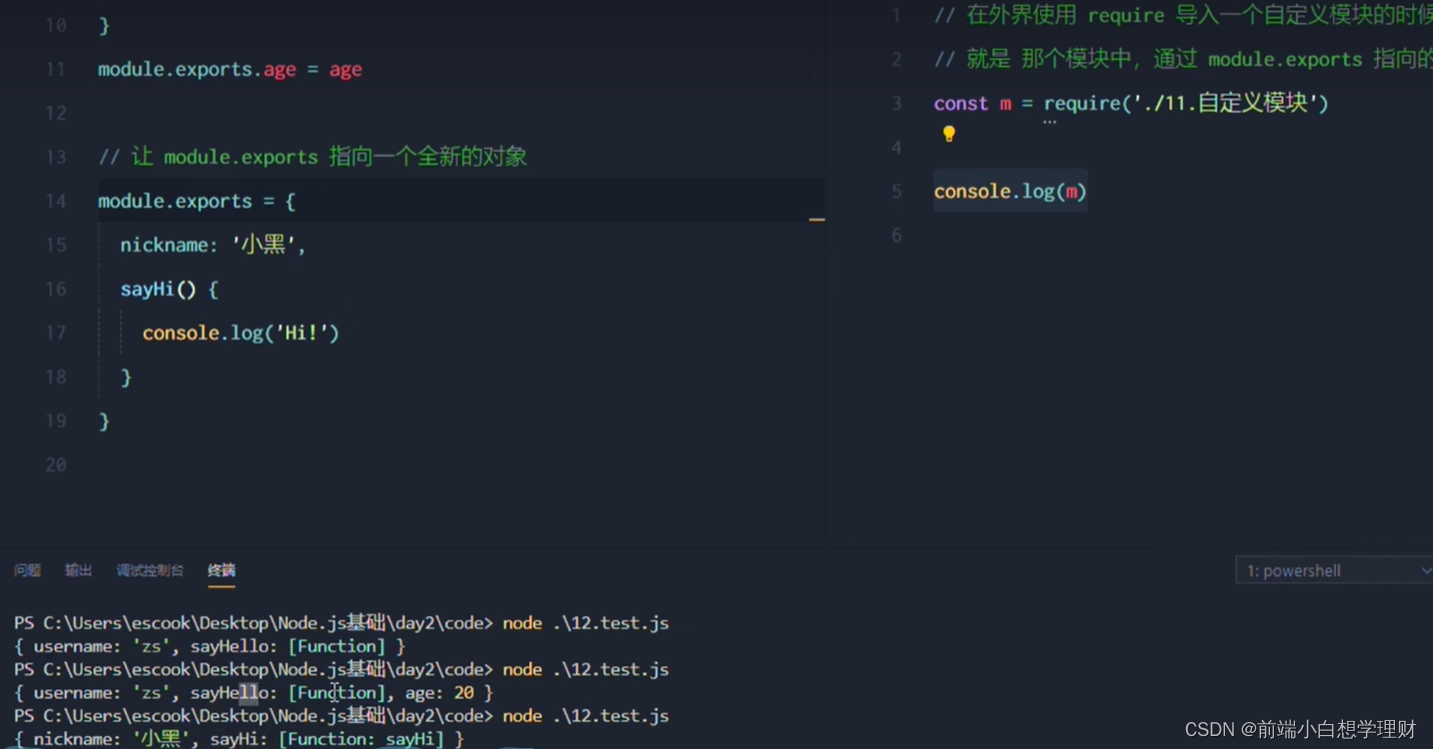The image size is (1433, 749).
Task: Open the 调试控制台 panel tab
Action: [x=150, y=570]
